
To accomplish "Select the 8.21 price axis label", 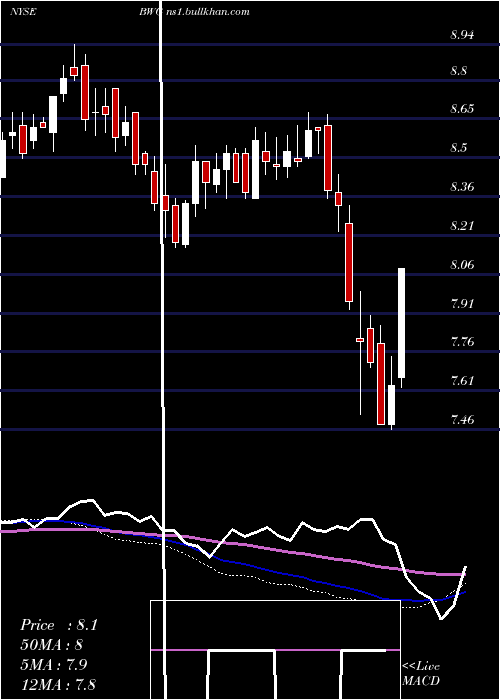I will coord(462,225).
